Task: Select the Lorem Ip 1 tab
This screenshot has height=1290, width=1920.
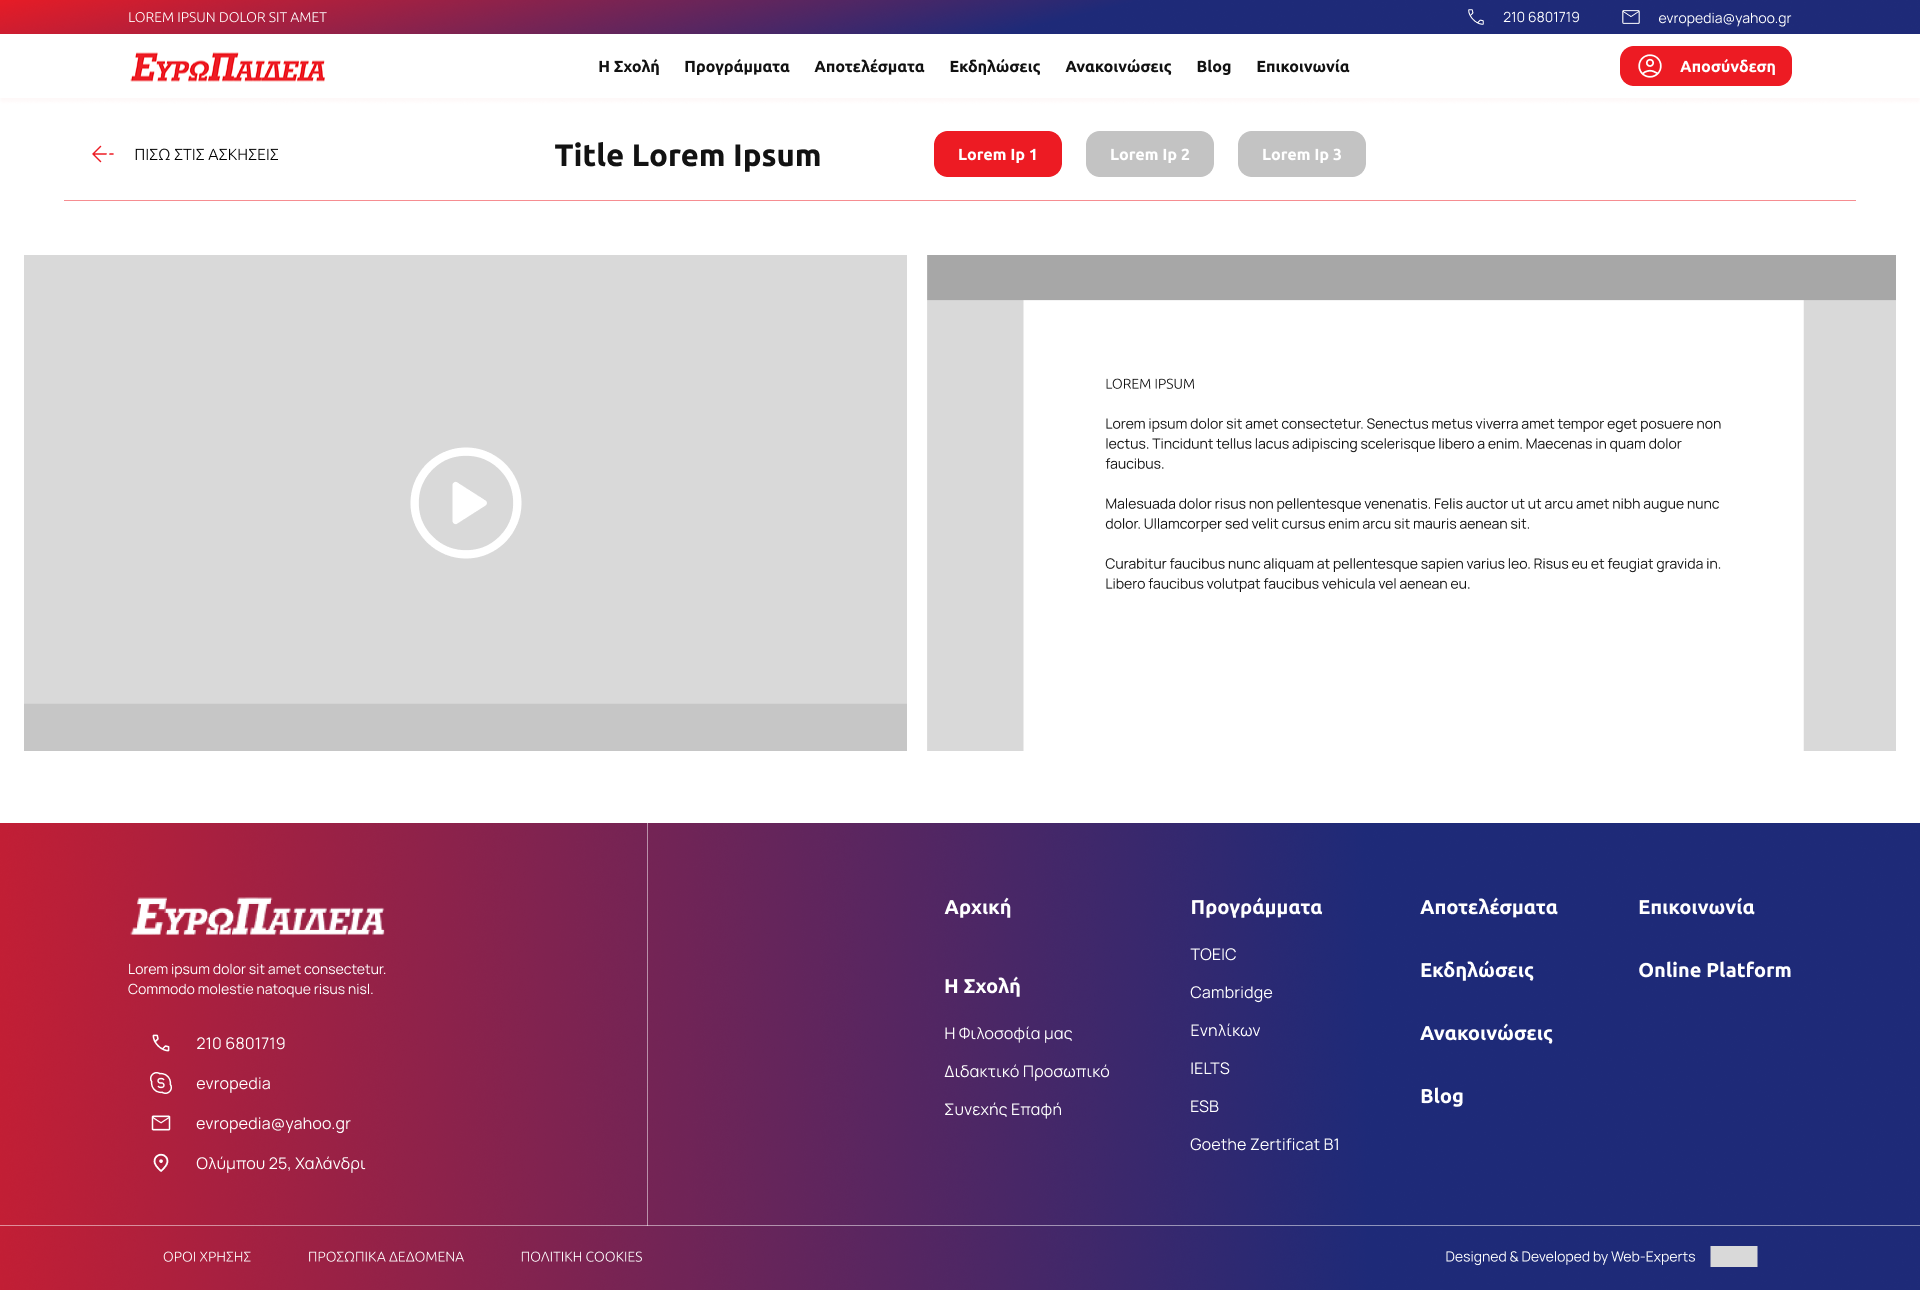Action: [x=997, y=154]
